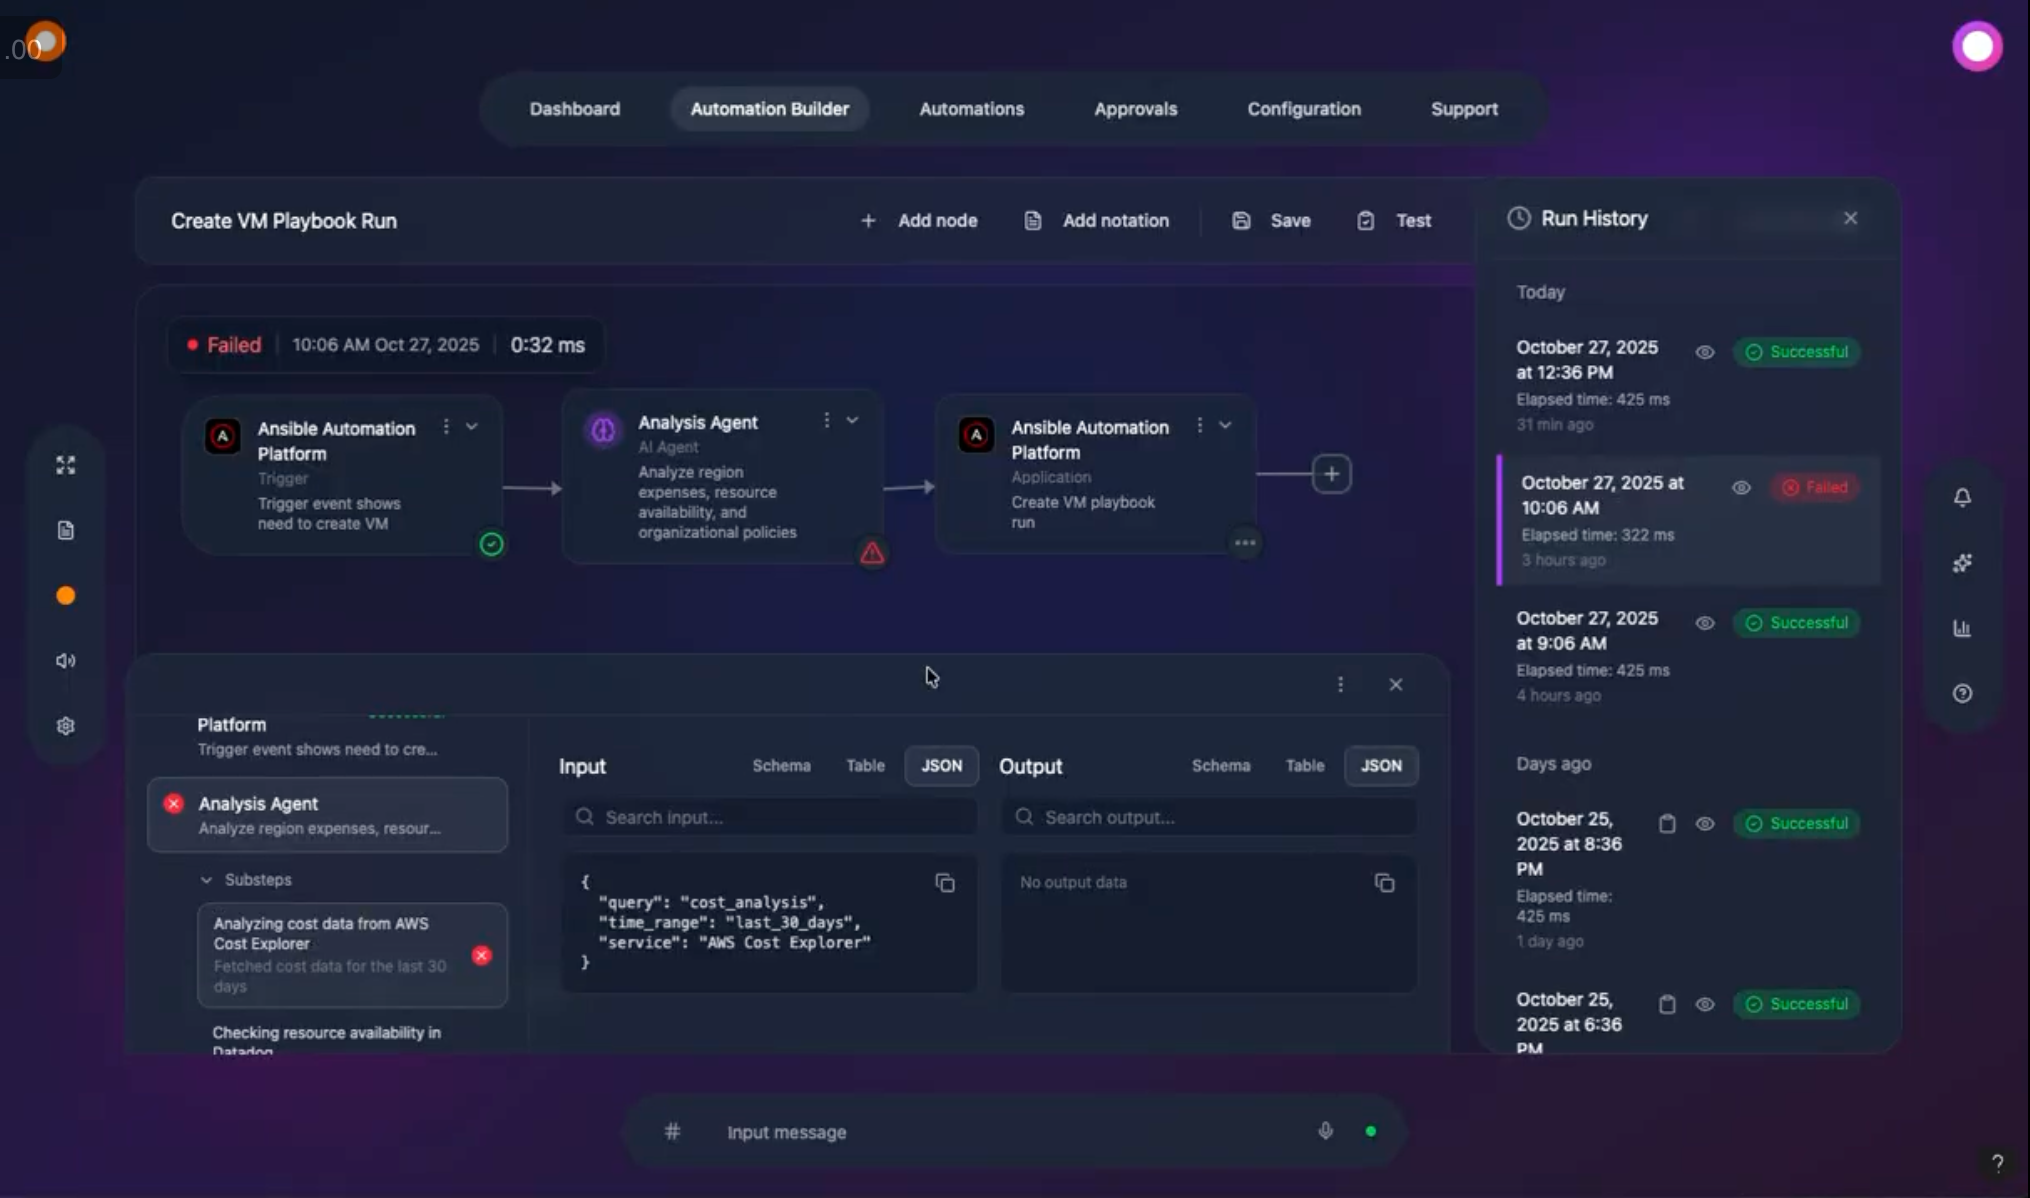Viewport: 2030px width, 1198px height.
Task: Open the Ansible Automation Platform trigger dropdown
Action: pos(472,426)
